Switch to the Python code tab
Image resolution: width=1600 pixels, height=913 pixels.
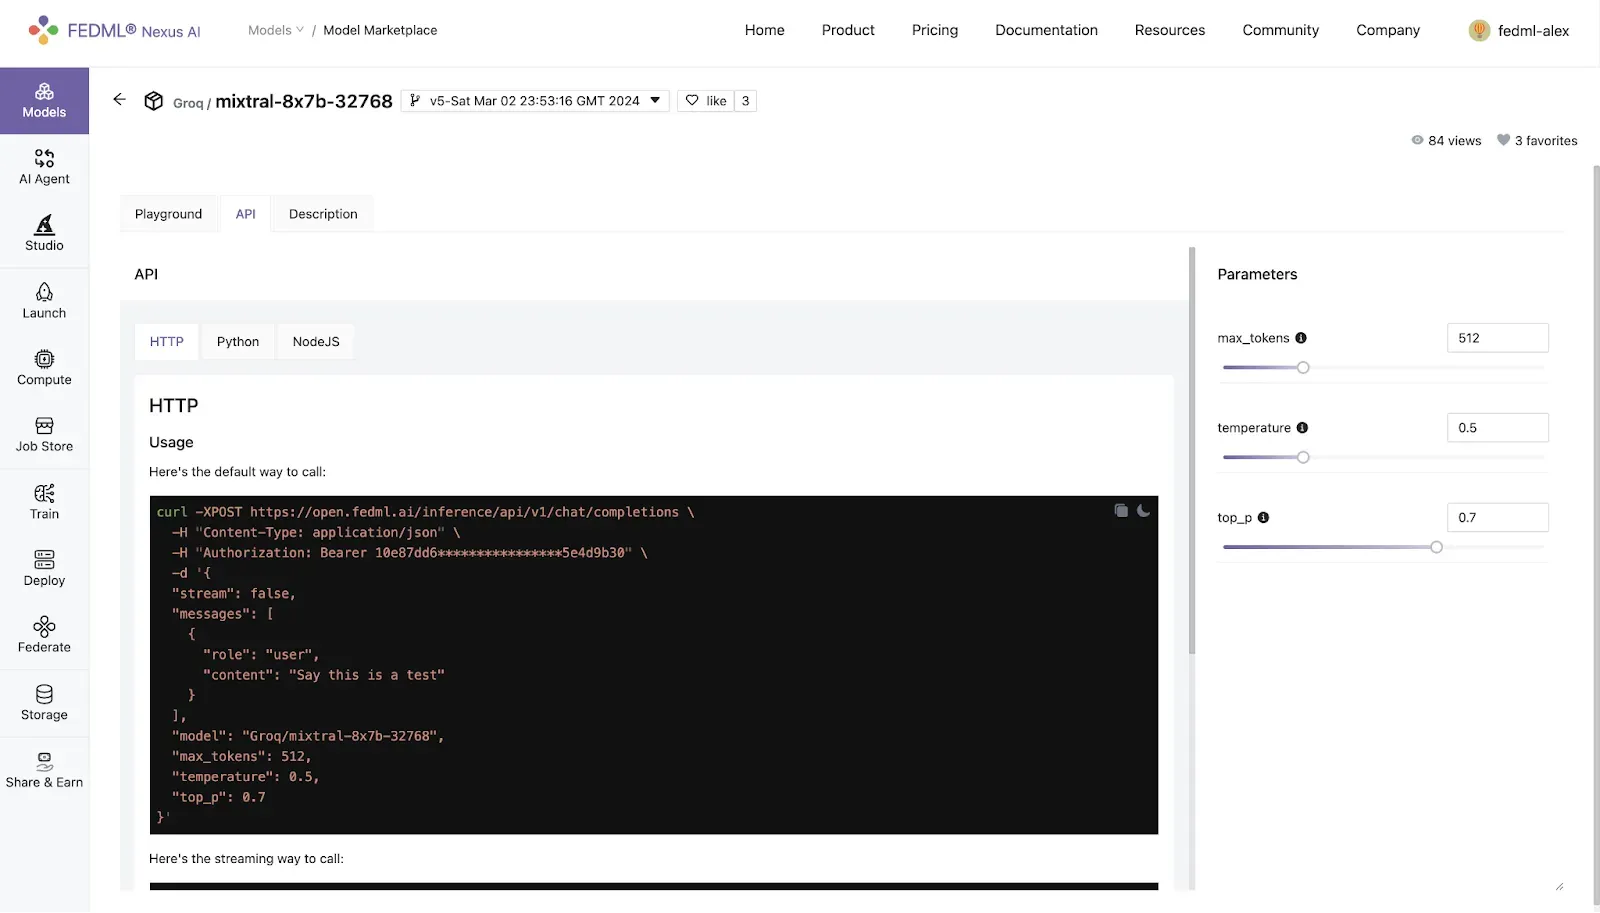[x=238, y=342]
